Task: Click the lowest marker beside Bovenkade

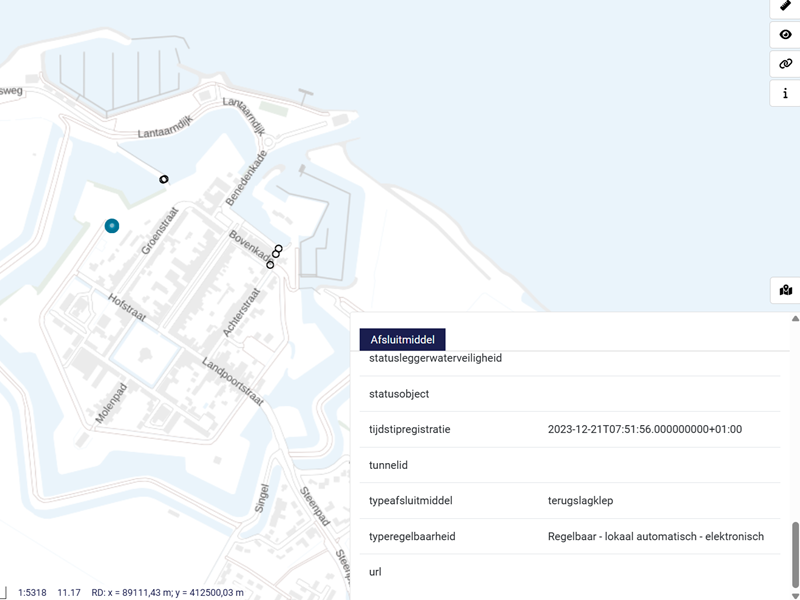Action: [x=270, y=265]
